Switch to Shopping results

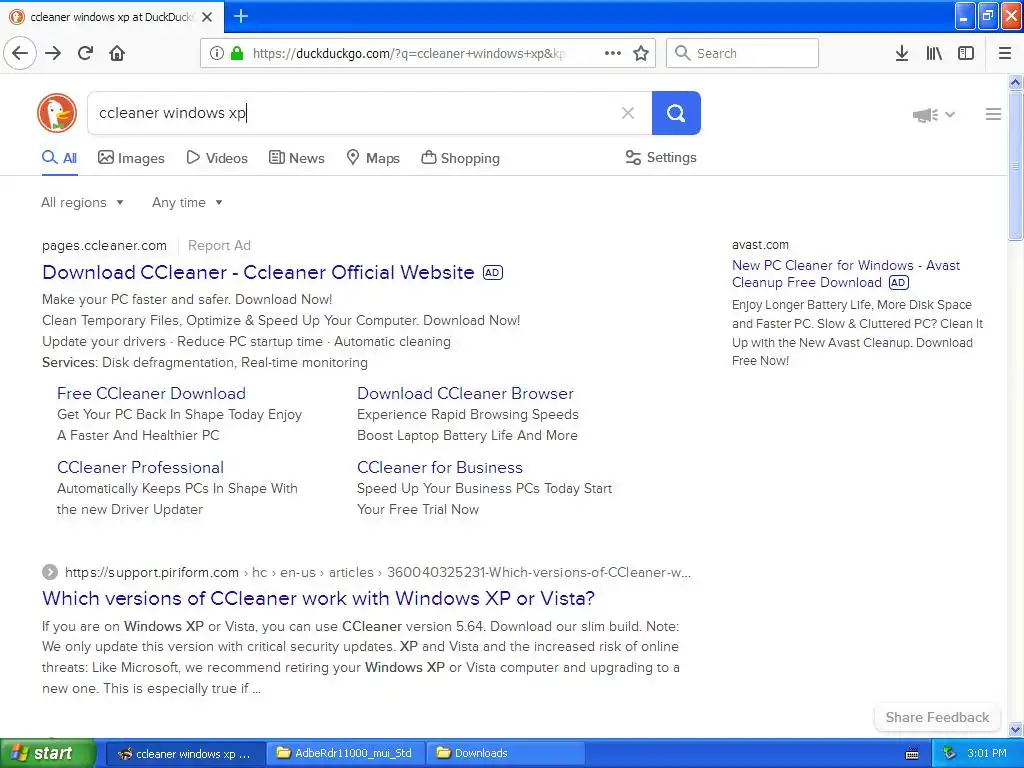click(x=460, y=158)
